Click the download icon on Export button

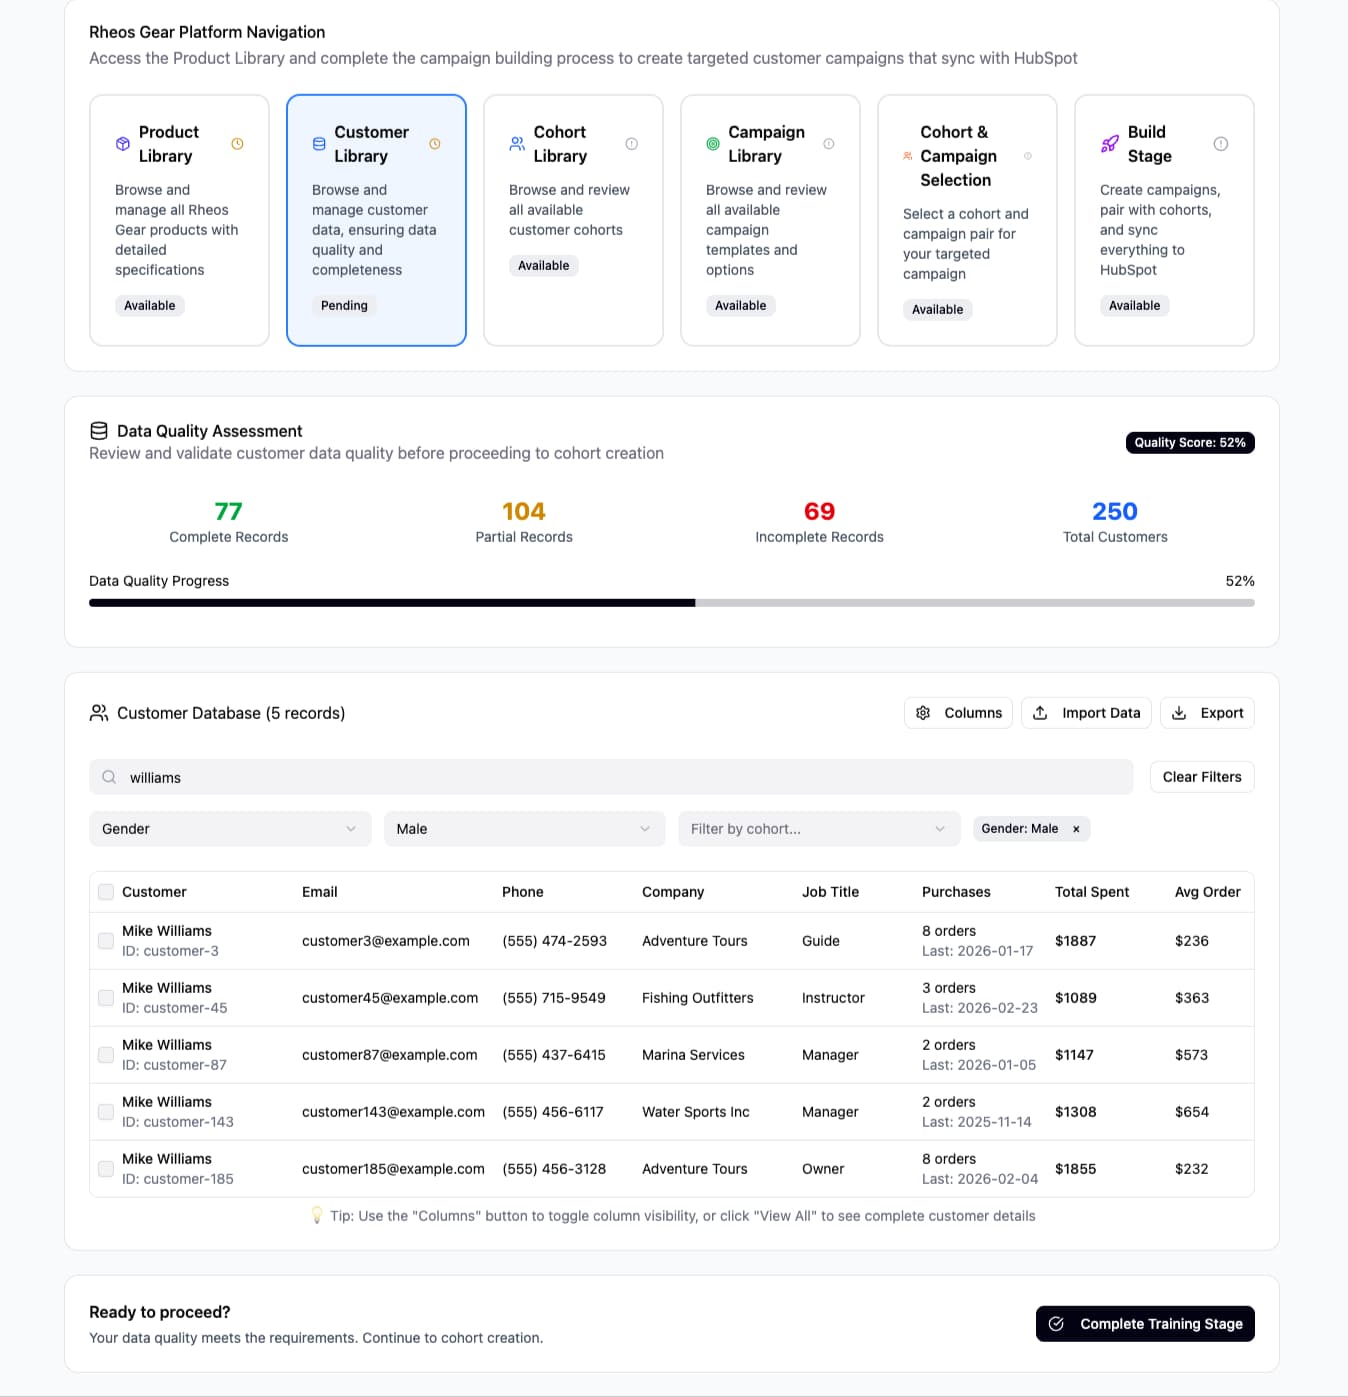(1177, 713)
